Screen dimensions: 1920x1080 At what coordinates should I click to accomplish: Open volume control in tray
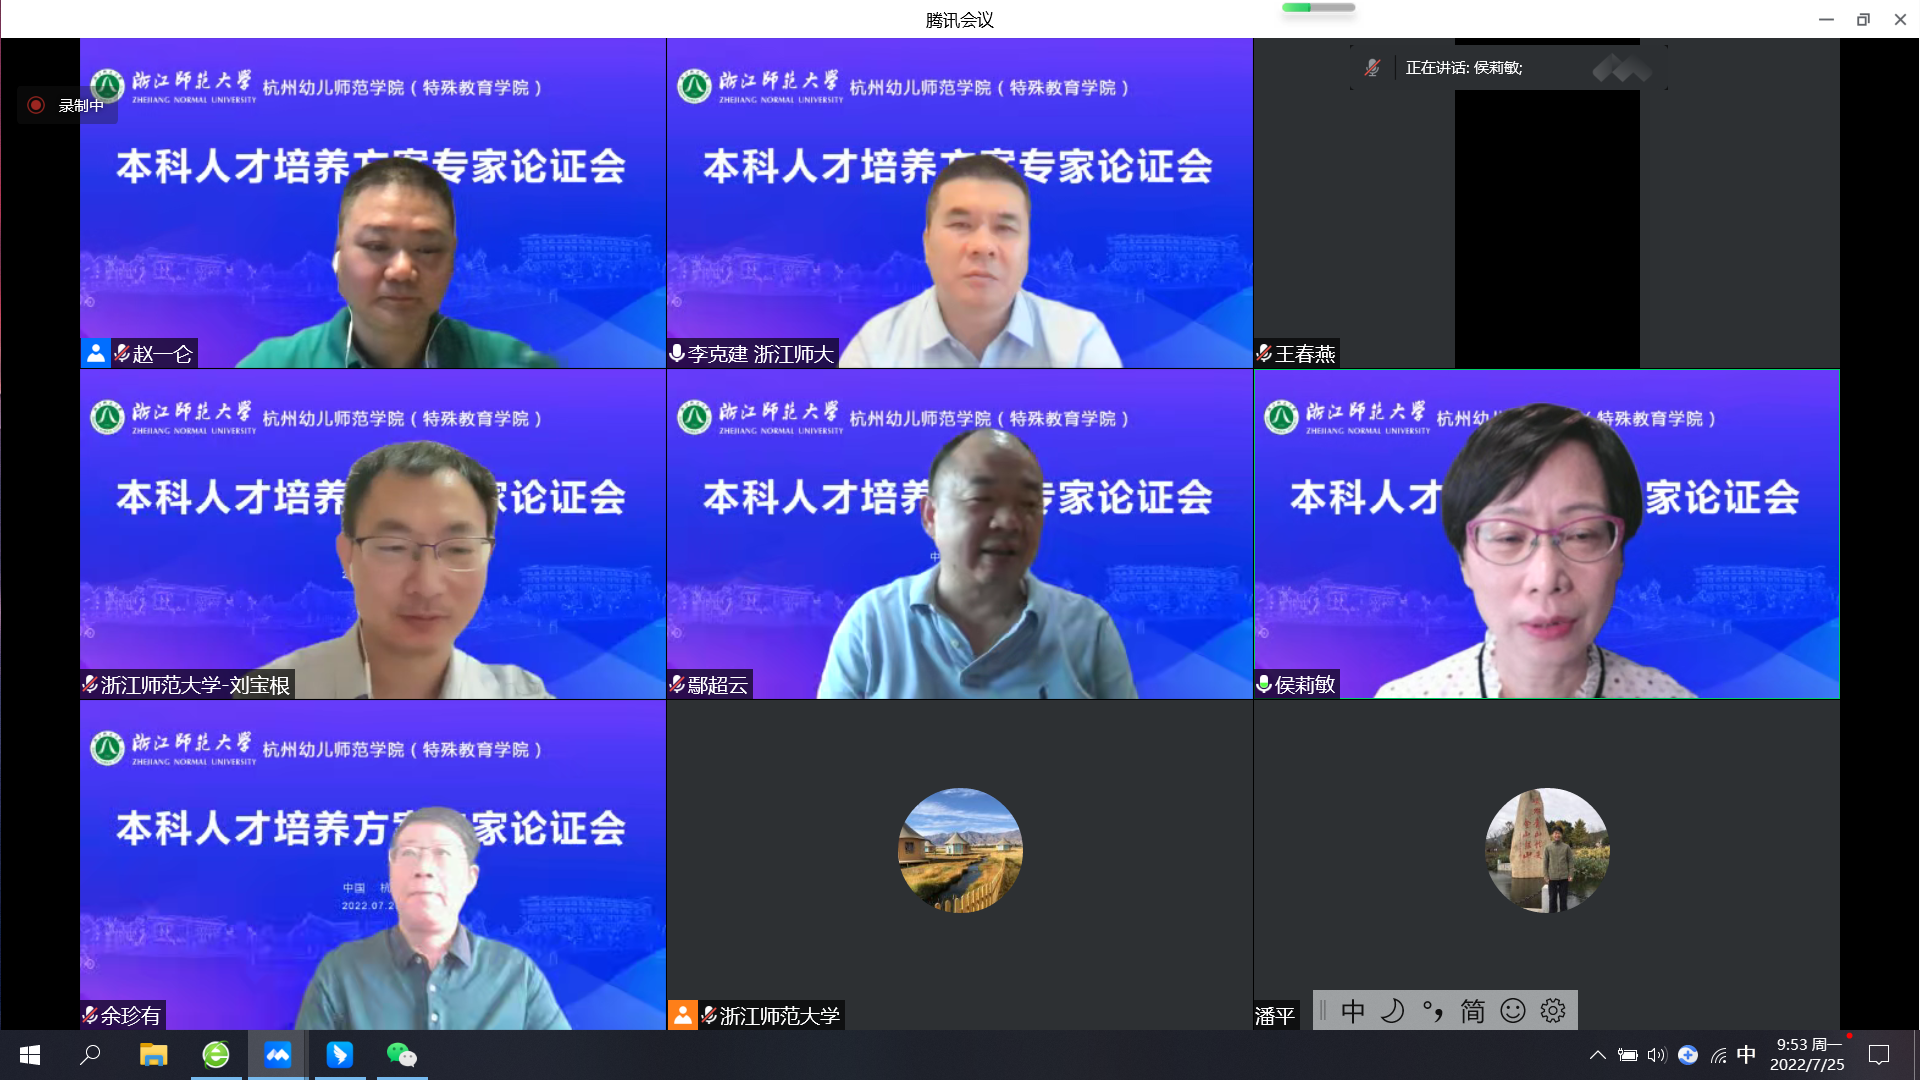point(1657,1055)
